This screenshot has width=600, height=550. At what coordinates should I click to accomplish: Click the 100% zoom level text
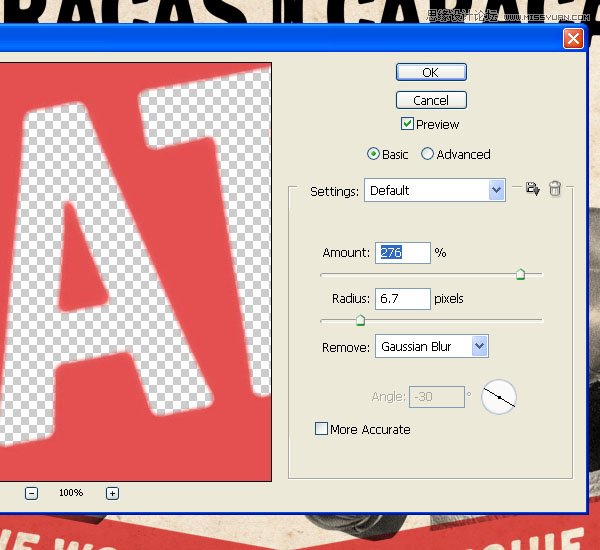pos(71,493)
